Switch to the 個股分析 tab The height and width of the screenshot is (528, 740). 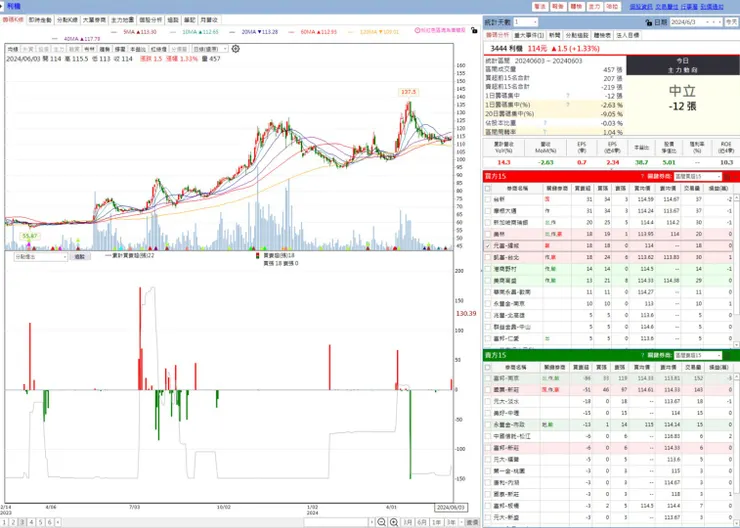tap(151, 20)
